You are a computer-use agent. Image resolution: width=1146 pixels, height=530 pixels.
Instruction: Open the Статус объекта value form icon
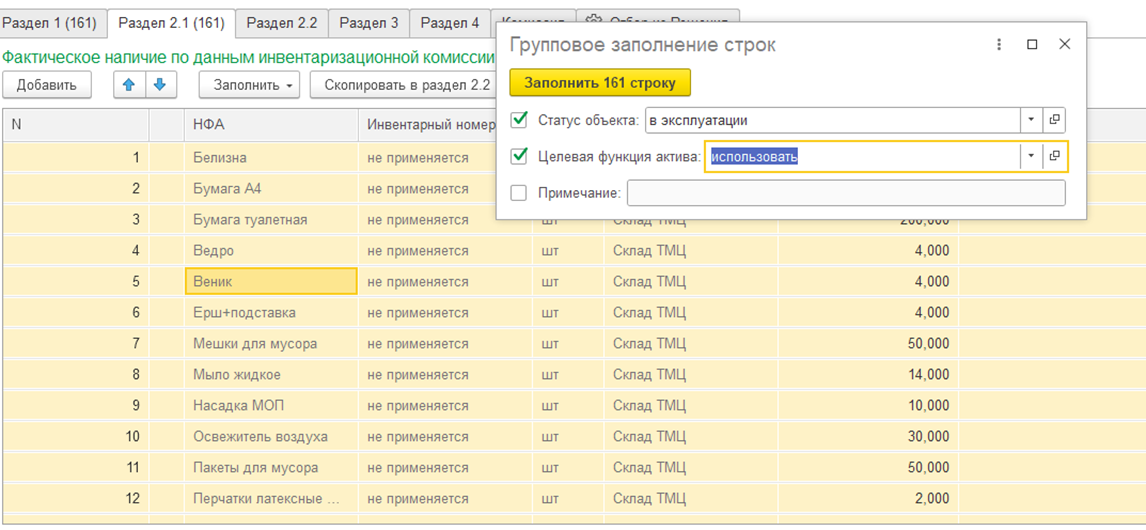tap(1055, 119)
